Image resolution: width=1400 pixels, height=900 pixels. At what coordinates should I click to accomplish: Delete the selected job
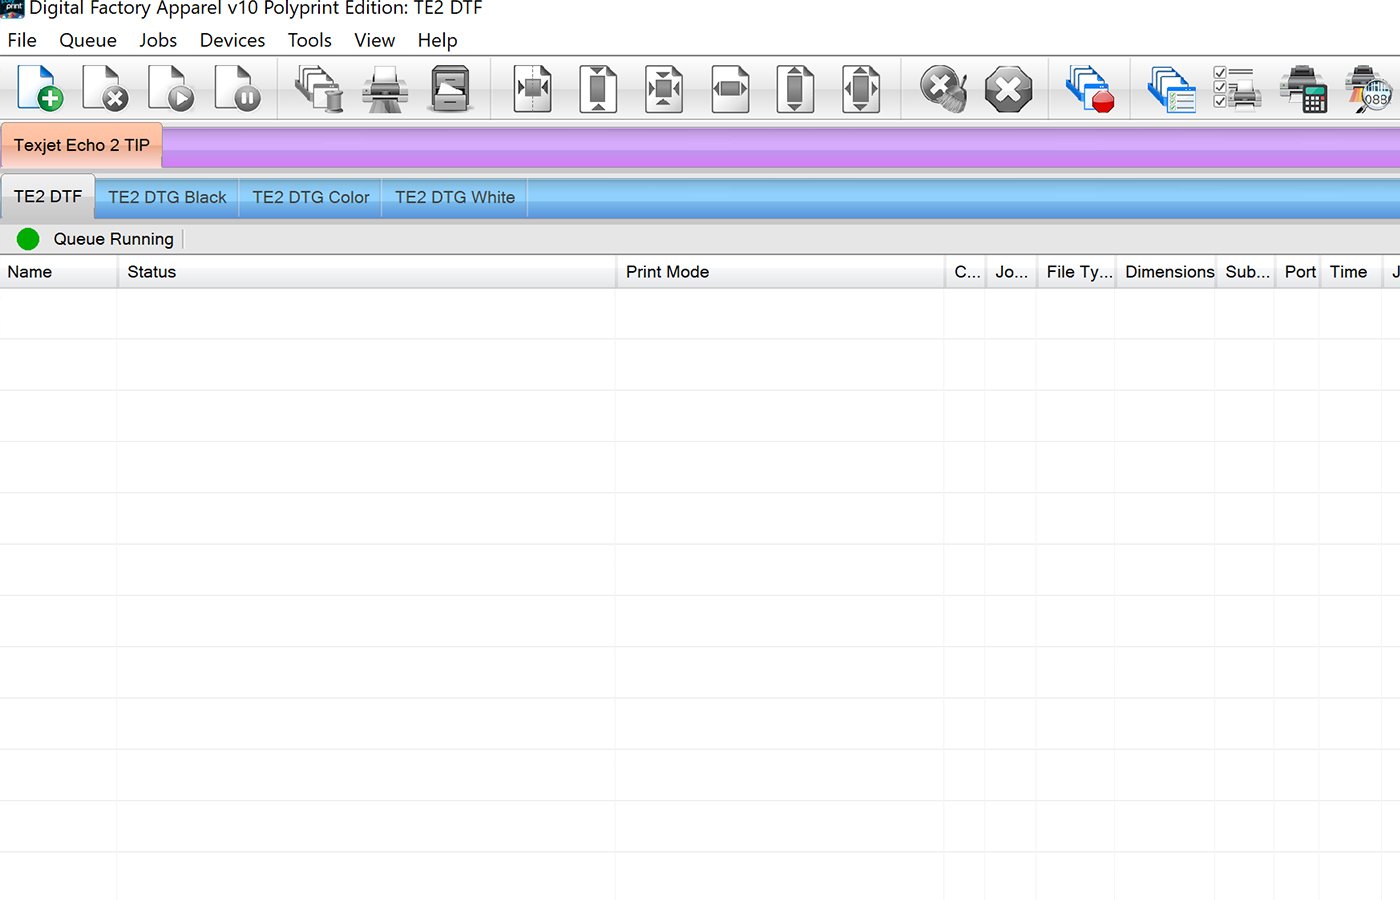point(105,88)
